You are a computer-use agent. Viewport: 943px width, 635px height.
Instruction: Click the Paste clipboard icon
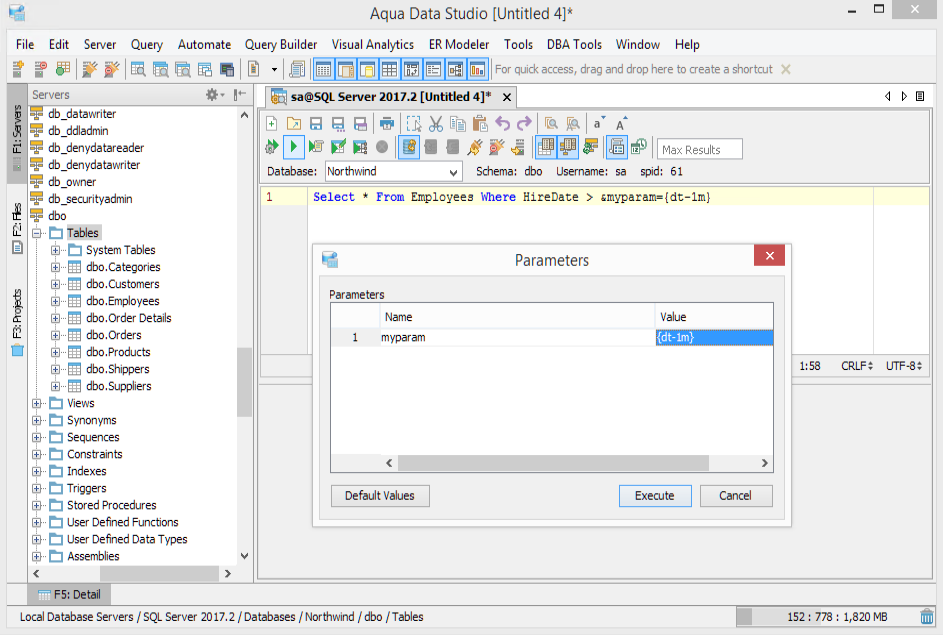click(480, 124)
